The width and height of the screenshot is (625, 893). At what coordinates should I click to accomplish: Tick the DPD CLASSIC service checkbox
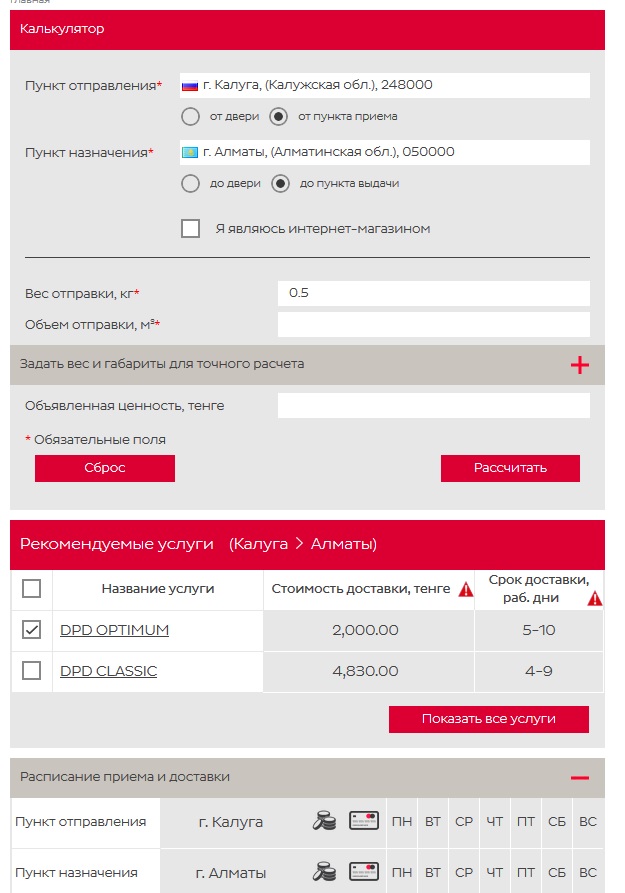[x=31, y=671]
